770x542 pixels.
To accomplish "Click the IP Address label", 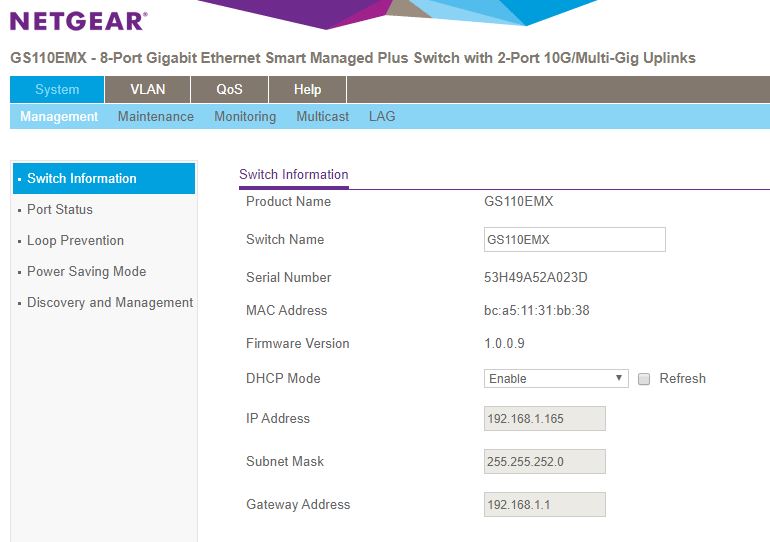I will coord(277,419).
